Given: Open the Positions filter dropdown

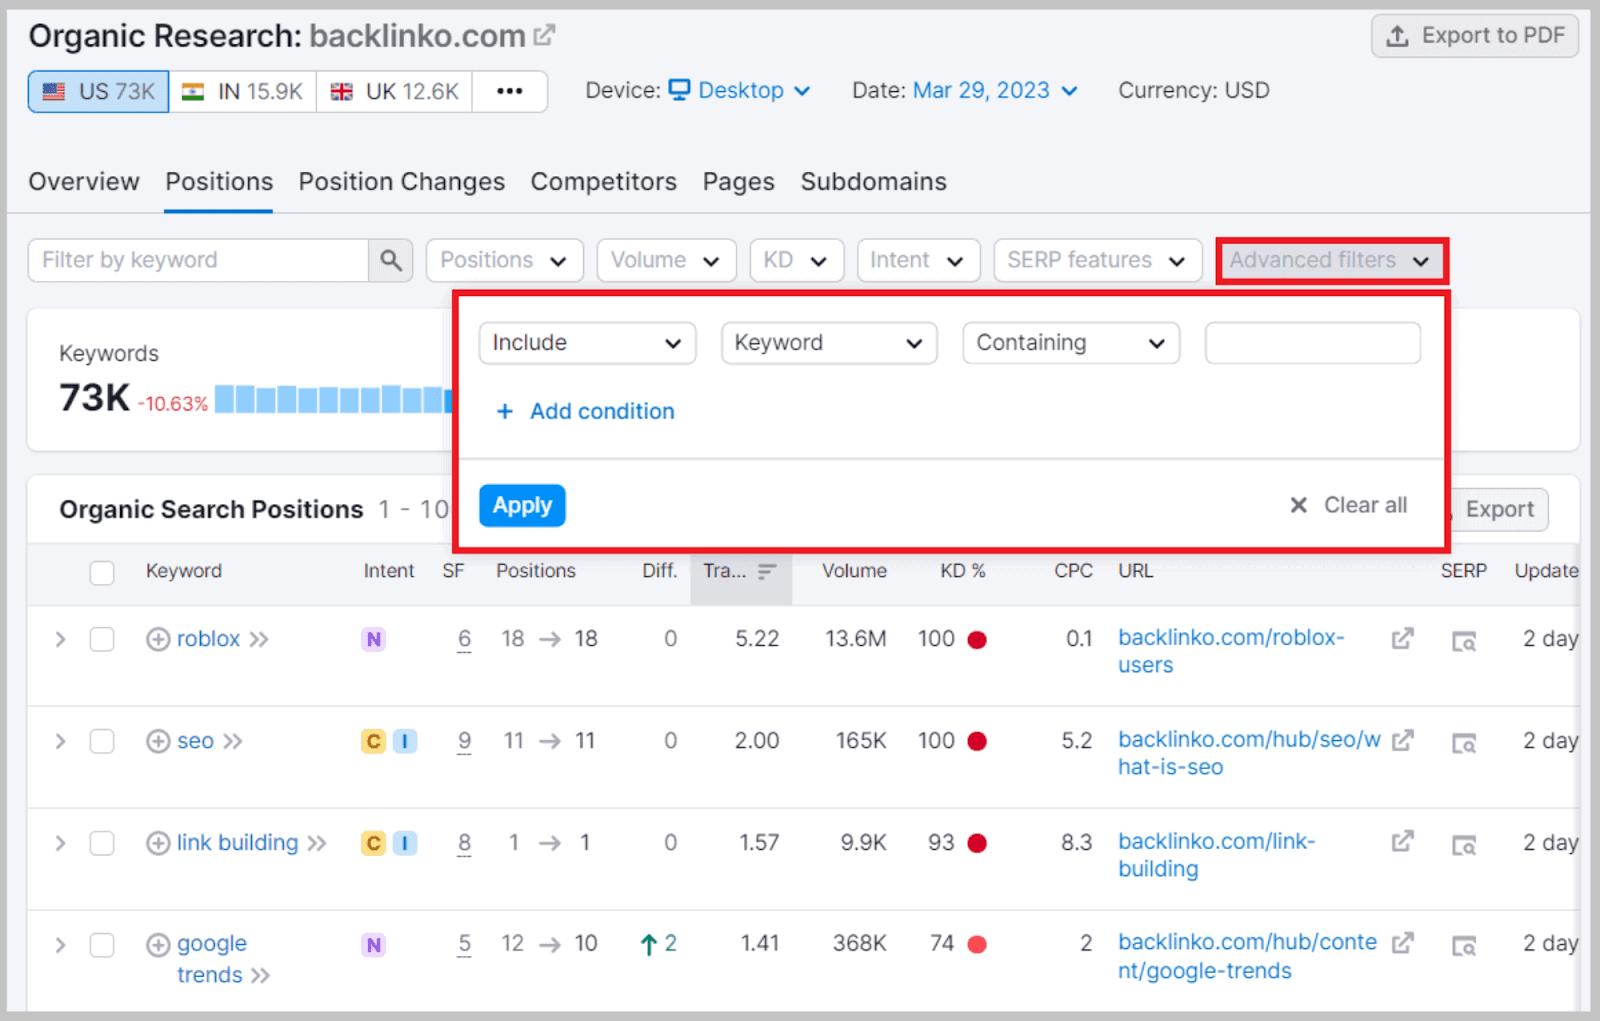Looking at the screenshot, I should (505, 260).
